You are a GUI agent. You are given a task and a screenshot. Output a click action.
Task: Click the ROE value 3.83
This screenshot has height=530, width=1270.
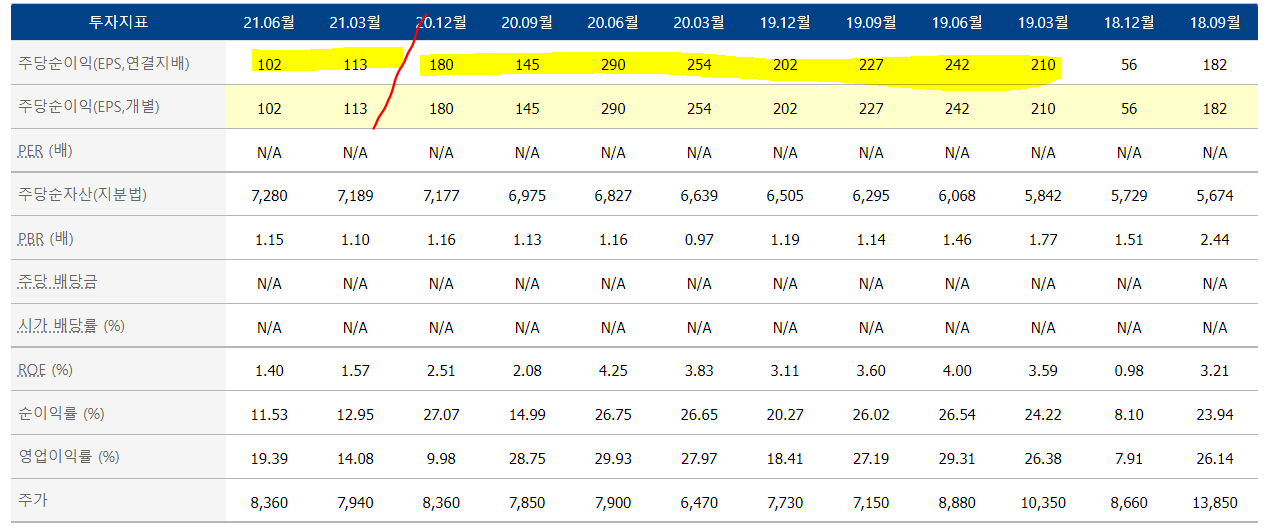click(699, 371)
